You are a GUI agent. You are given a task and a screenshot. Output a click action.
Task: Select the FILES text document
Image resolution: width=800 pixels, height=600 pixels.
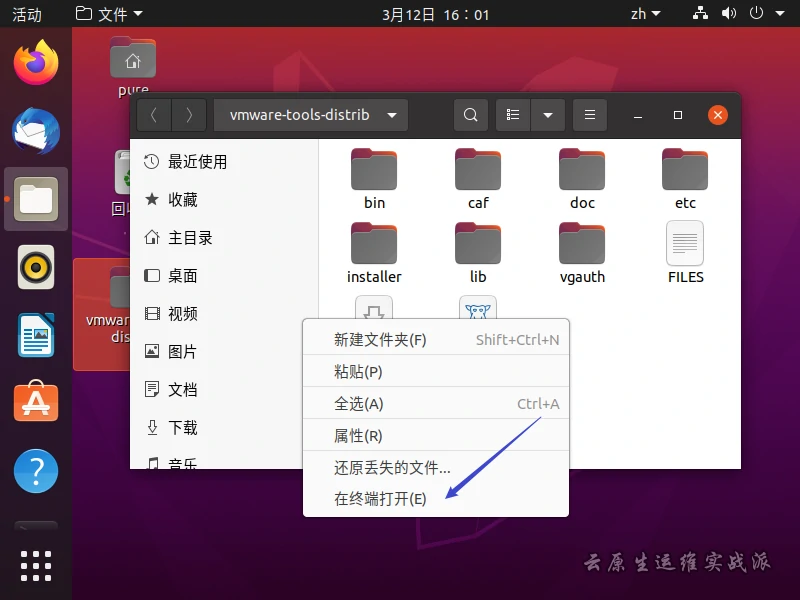685,253
